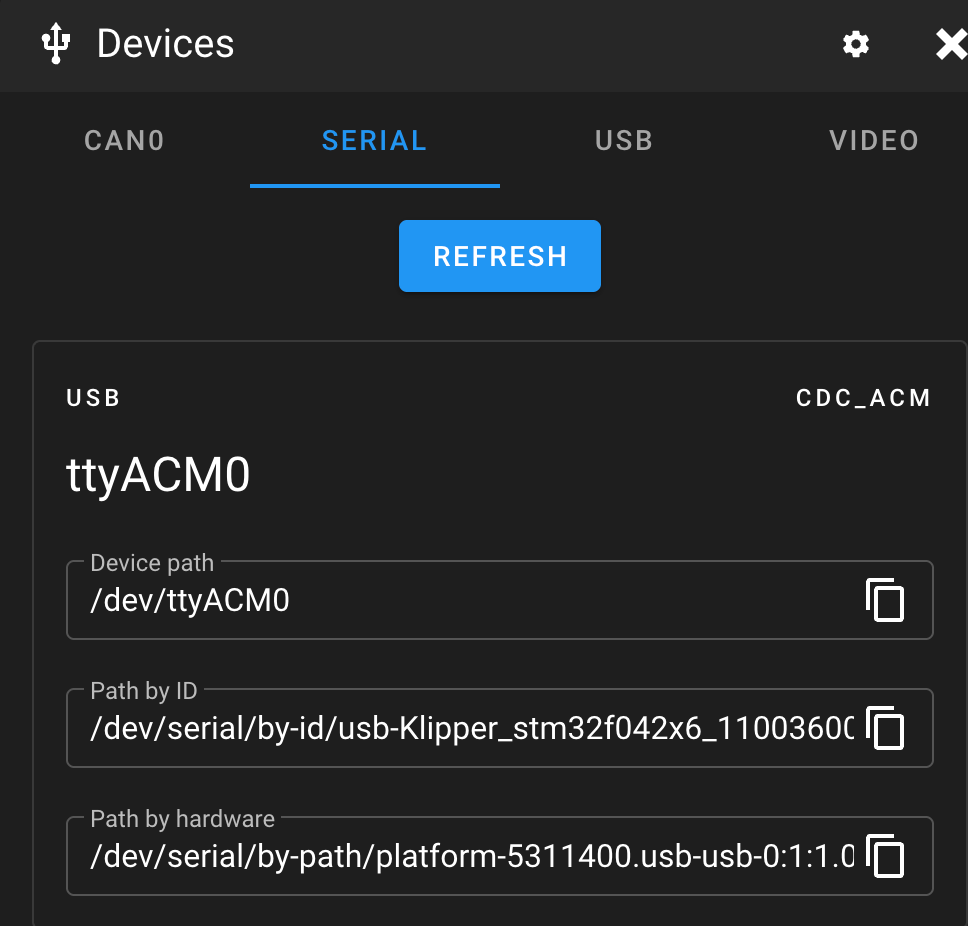This screenshot has height=926, width=968.
Task: Copy the Path by hardware value
Action: tap(885, 856)
